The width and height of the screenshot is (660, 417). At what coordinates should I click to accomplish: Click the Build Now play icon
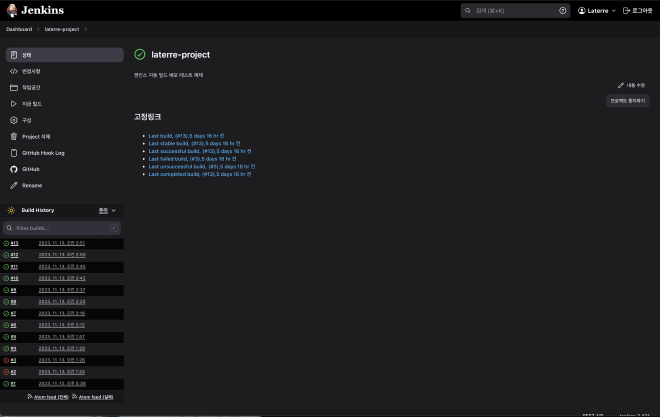(14, 104)
